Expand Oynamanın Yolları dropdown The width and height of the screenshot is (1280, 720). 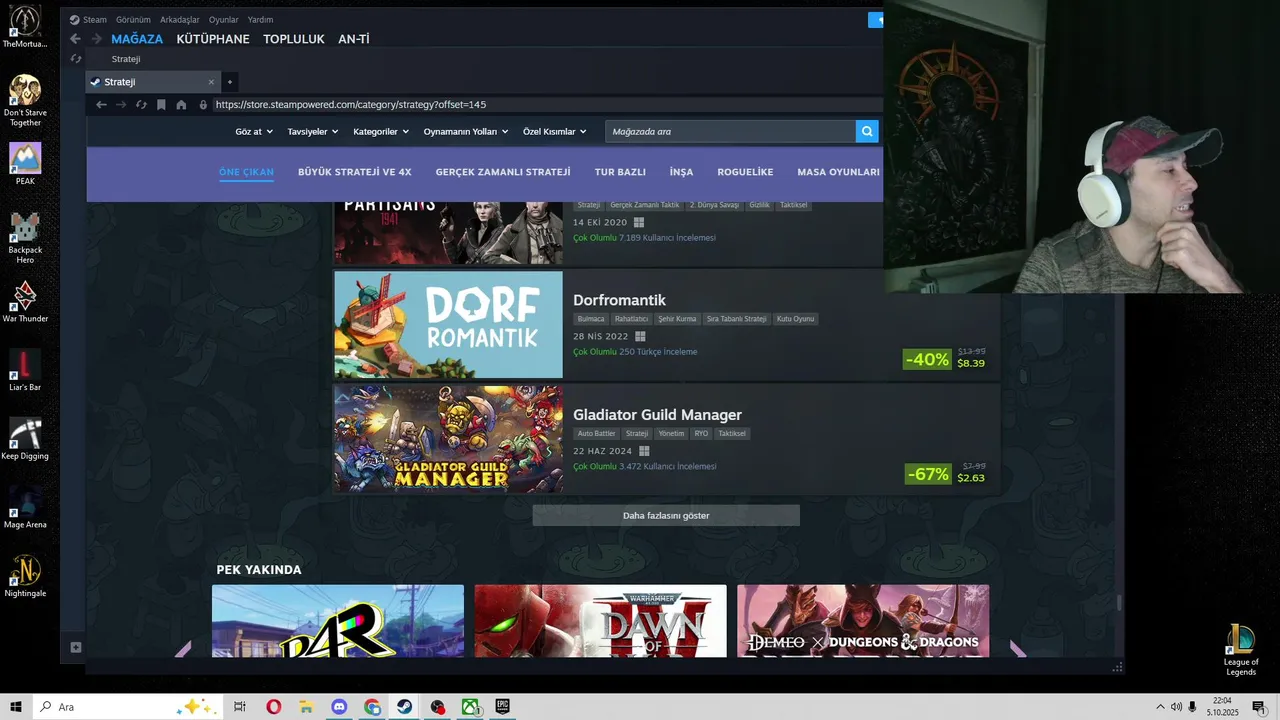click(x=466, y=131)
